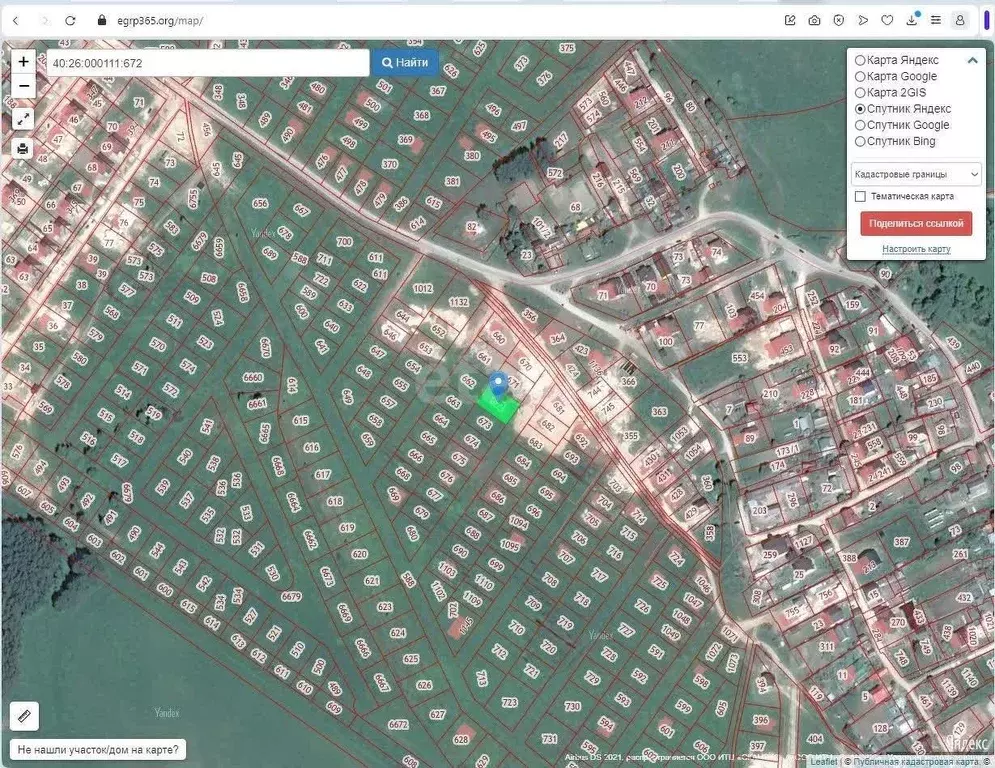Click the cadastral number search field
Viewport: 995px width, 768px height.
tap(208, 63)
